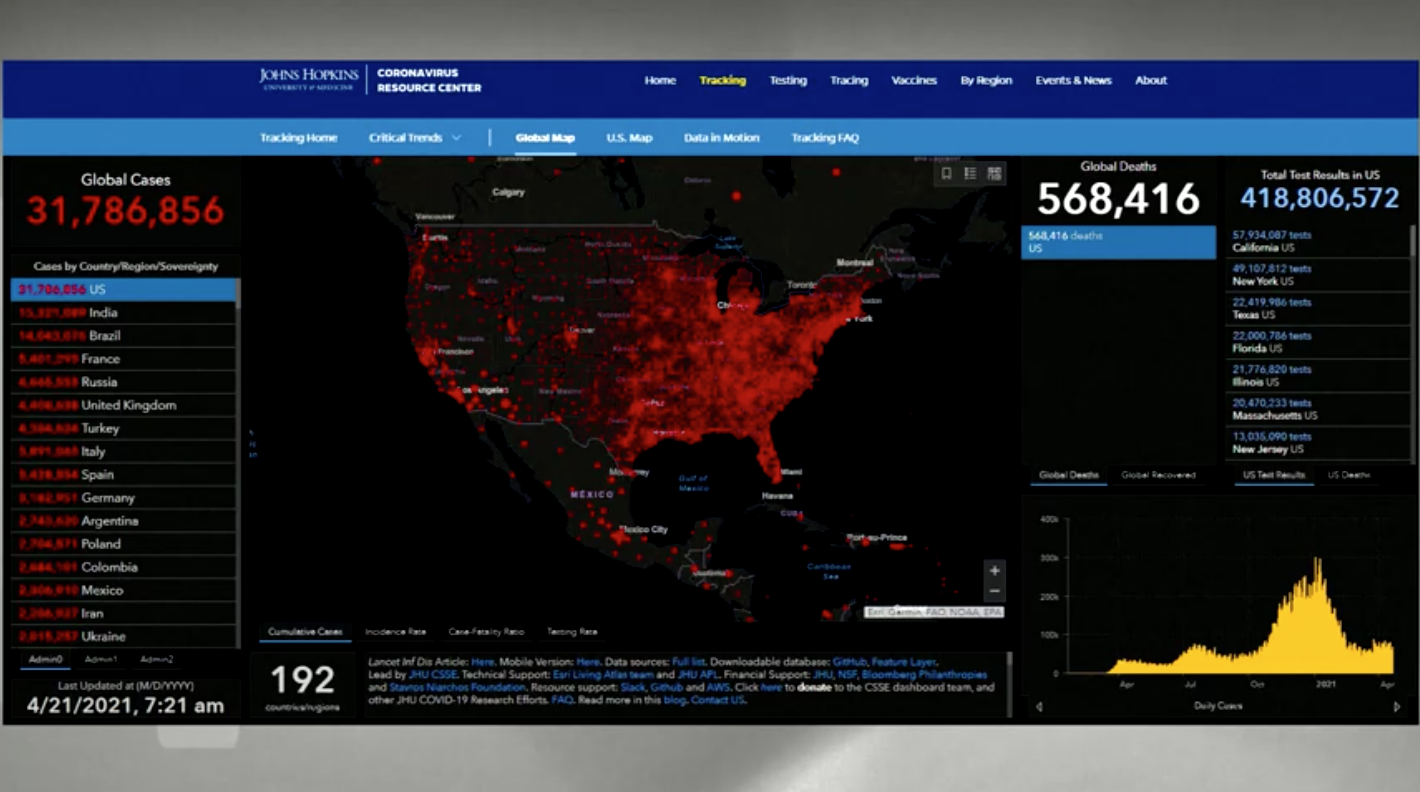This screenshot has height=792, width=1420.
Task: Switch to Testing Rate map tab
Action: (x=572, y=632)
